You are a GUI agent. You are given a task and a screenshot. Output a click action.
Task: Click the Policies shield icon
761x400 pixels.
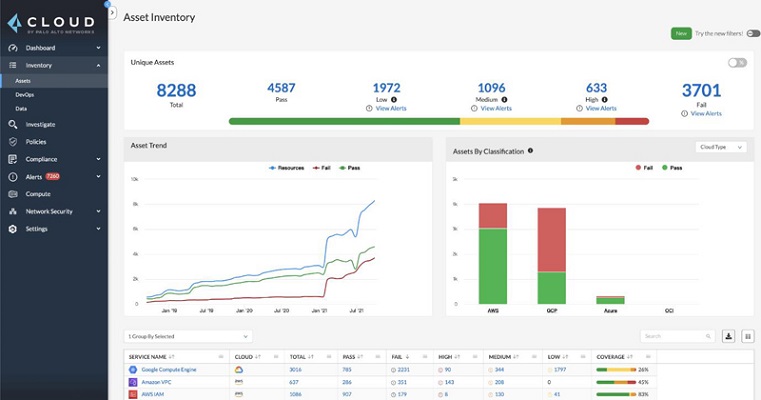click(x=13, y=142)
